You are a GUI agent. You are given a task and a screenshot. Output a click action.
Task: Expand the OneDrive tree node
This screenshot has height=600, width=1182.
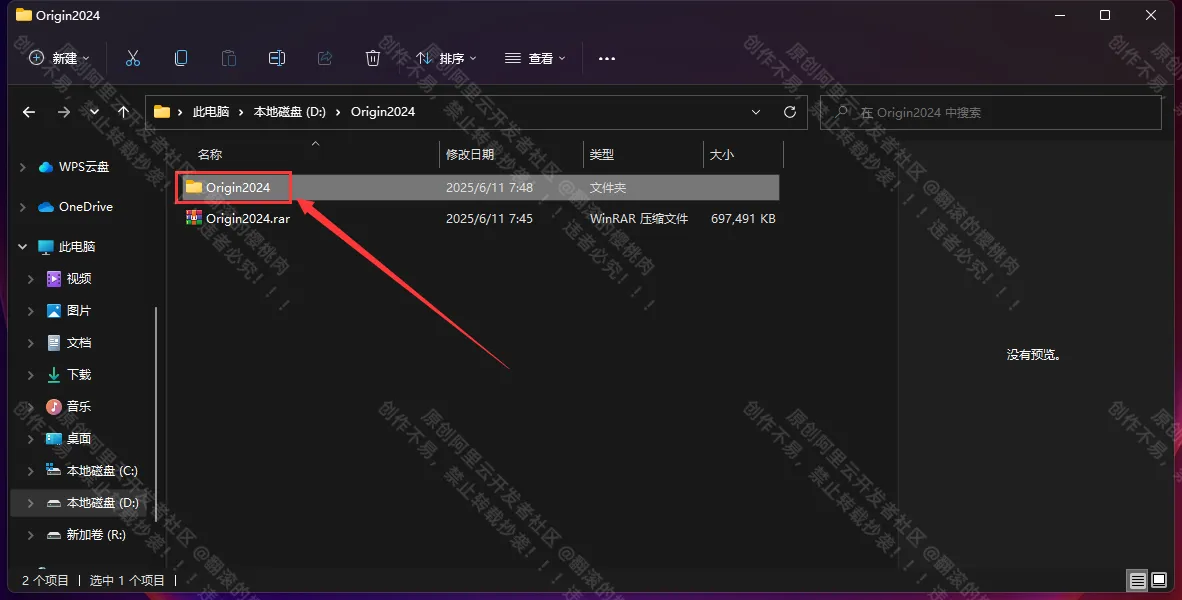click(23, 207)
